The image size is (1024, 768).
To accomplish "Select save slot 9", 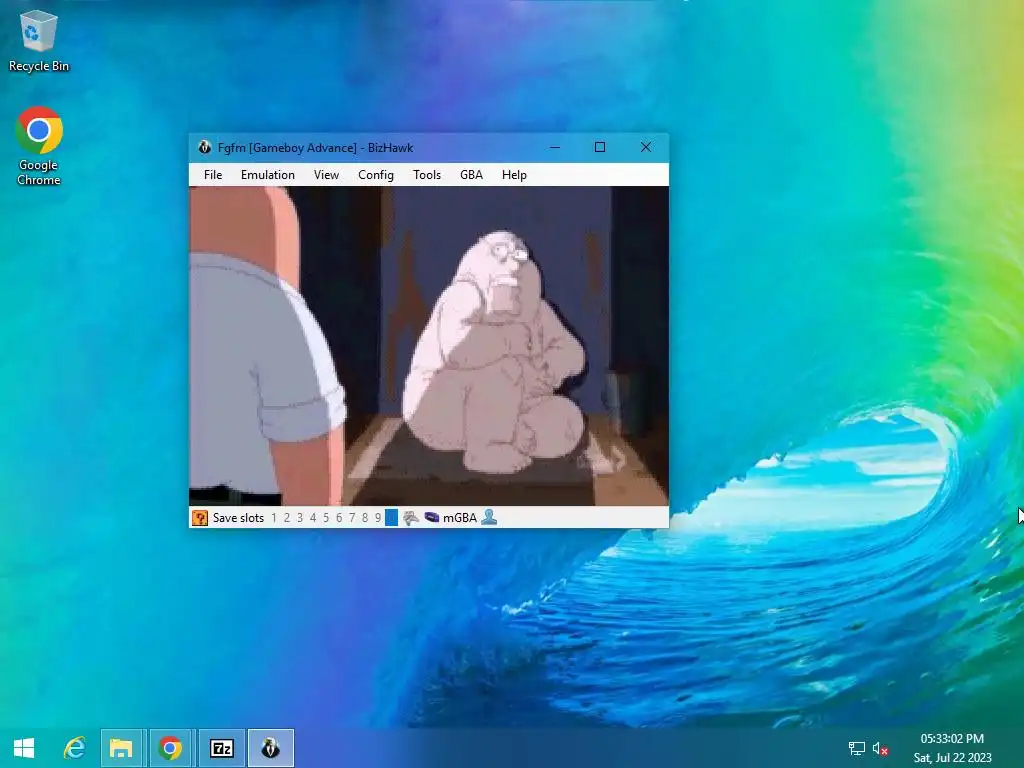I will pyautogui.click(x=378, y=518).
